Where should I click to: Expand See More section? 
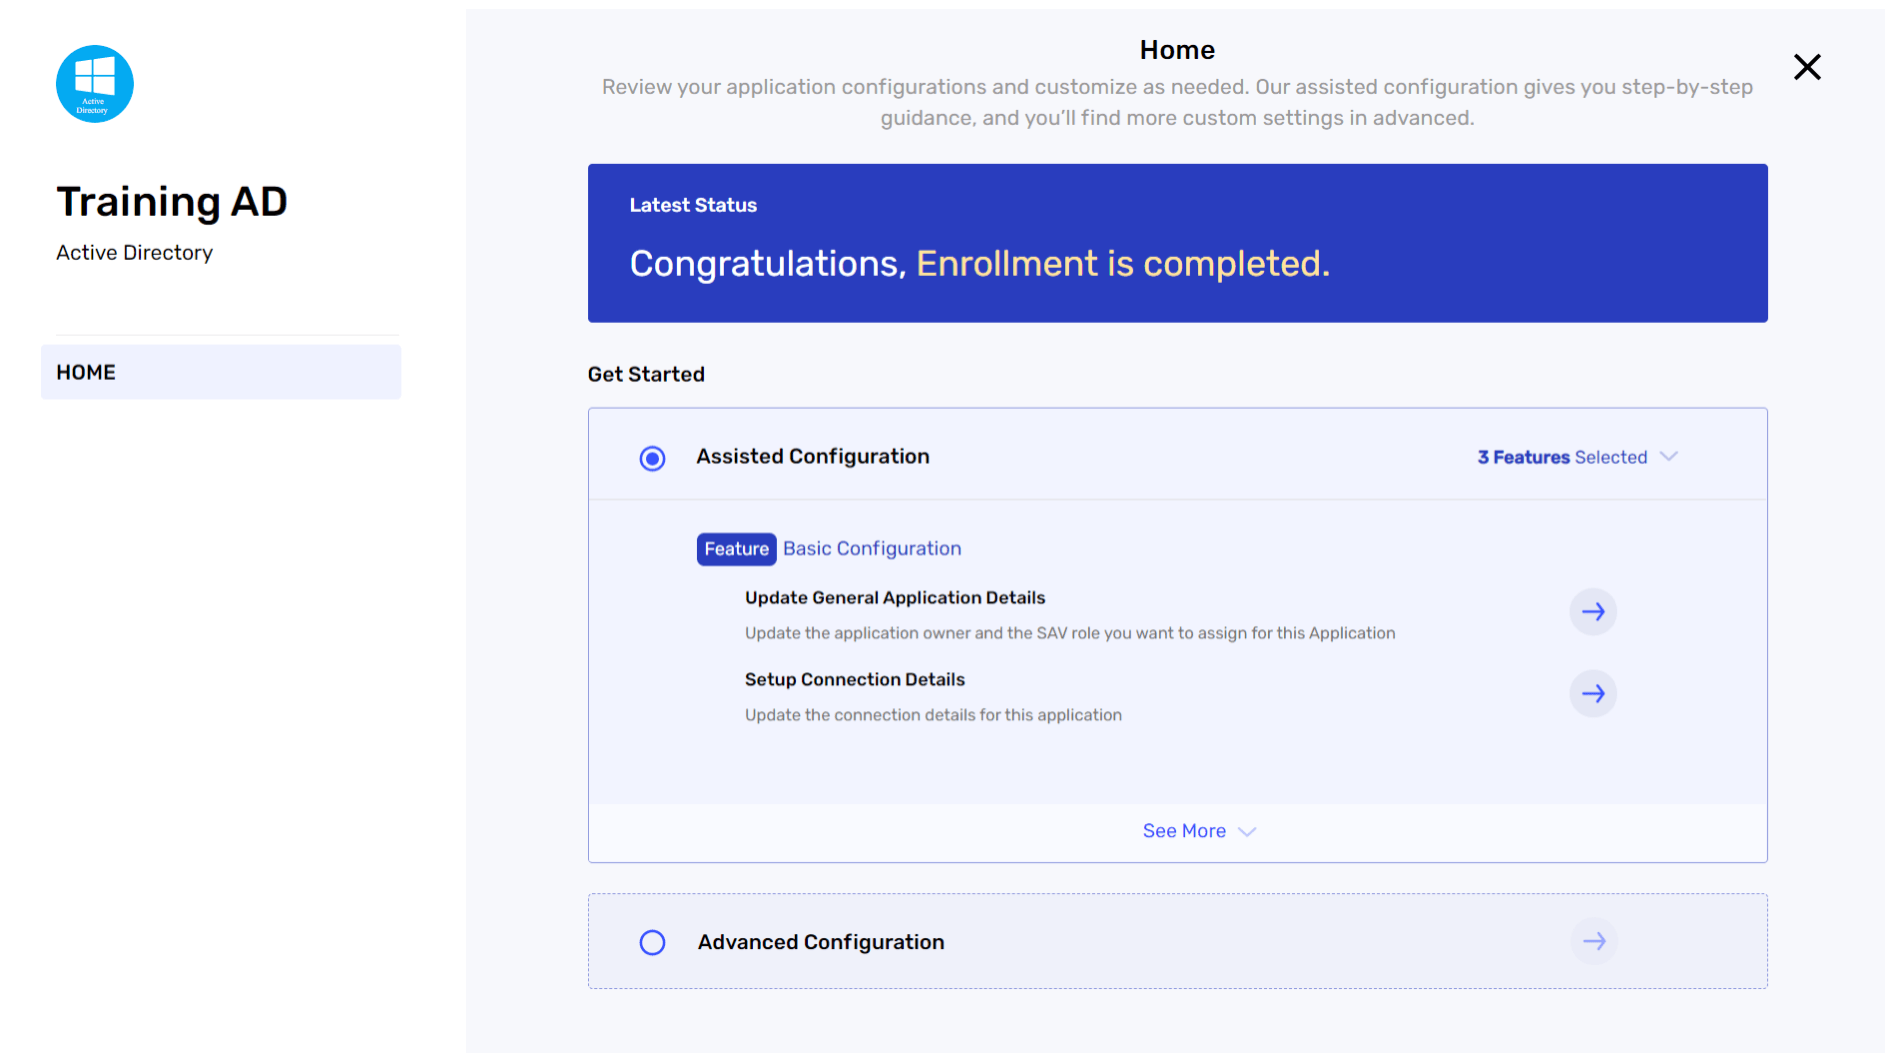pyautogui.click(x=1199, y=831)
